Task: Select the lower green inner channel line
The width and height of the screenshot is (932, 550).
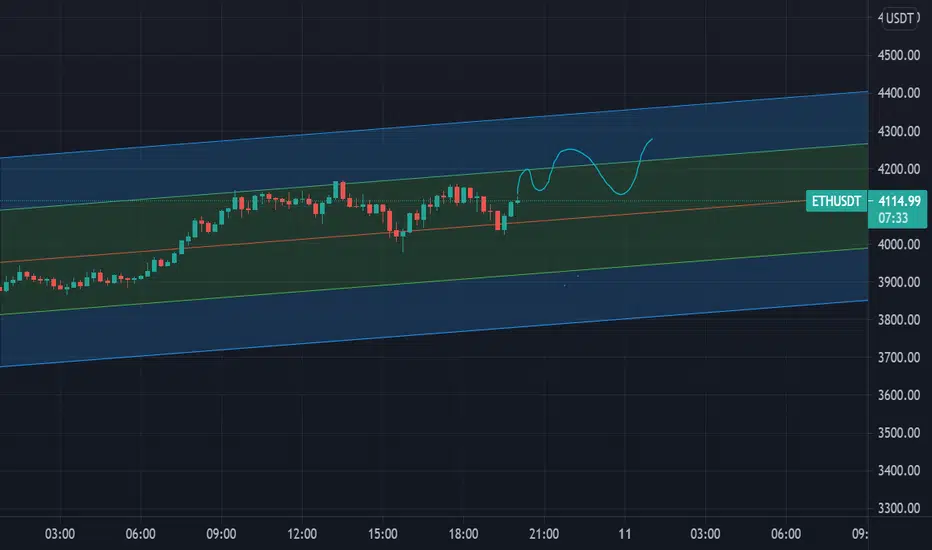Action: click(434, 281)
